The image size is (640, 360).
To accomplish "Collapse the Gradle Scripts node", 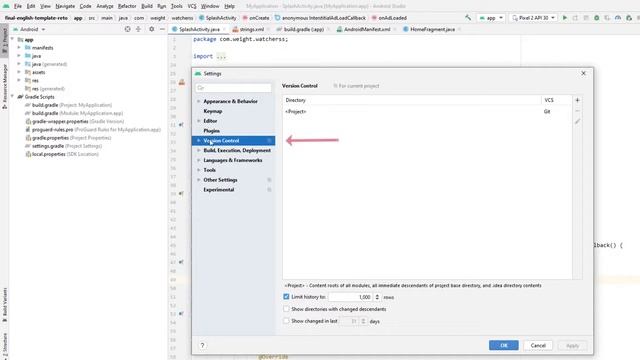I will (12, 97).
